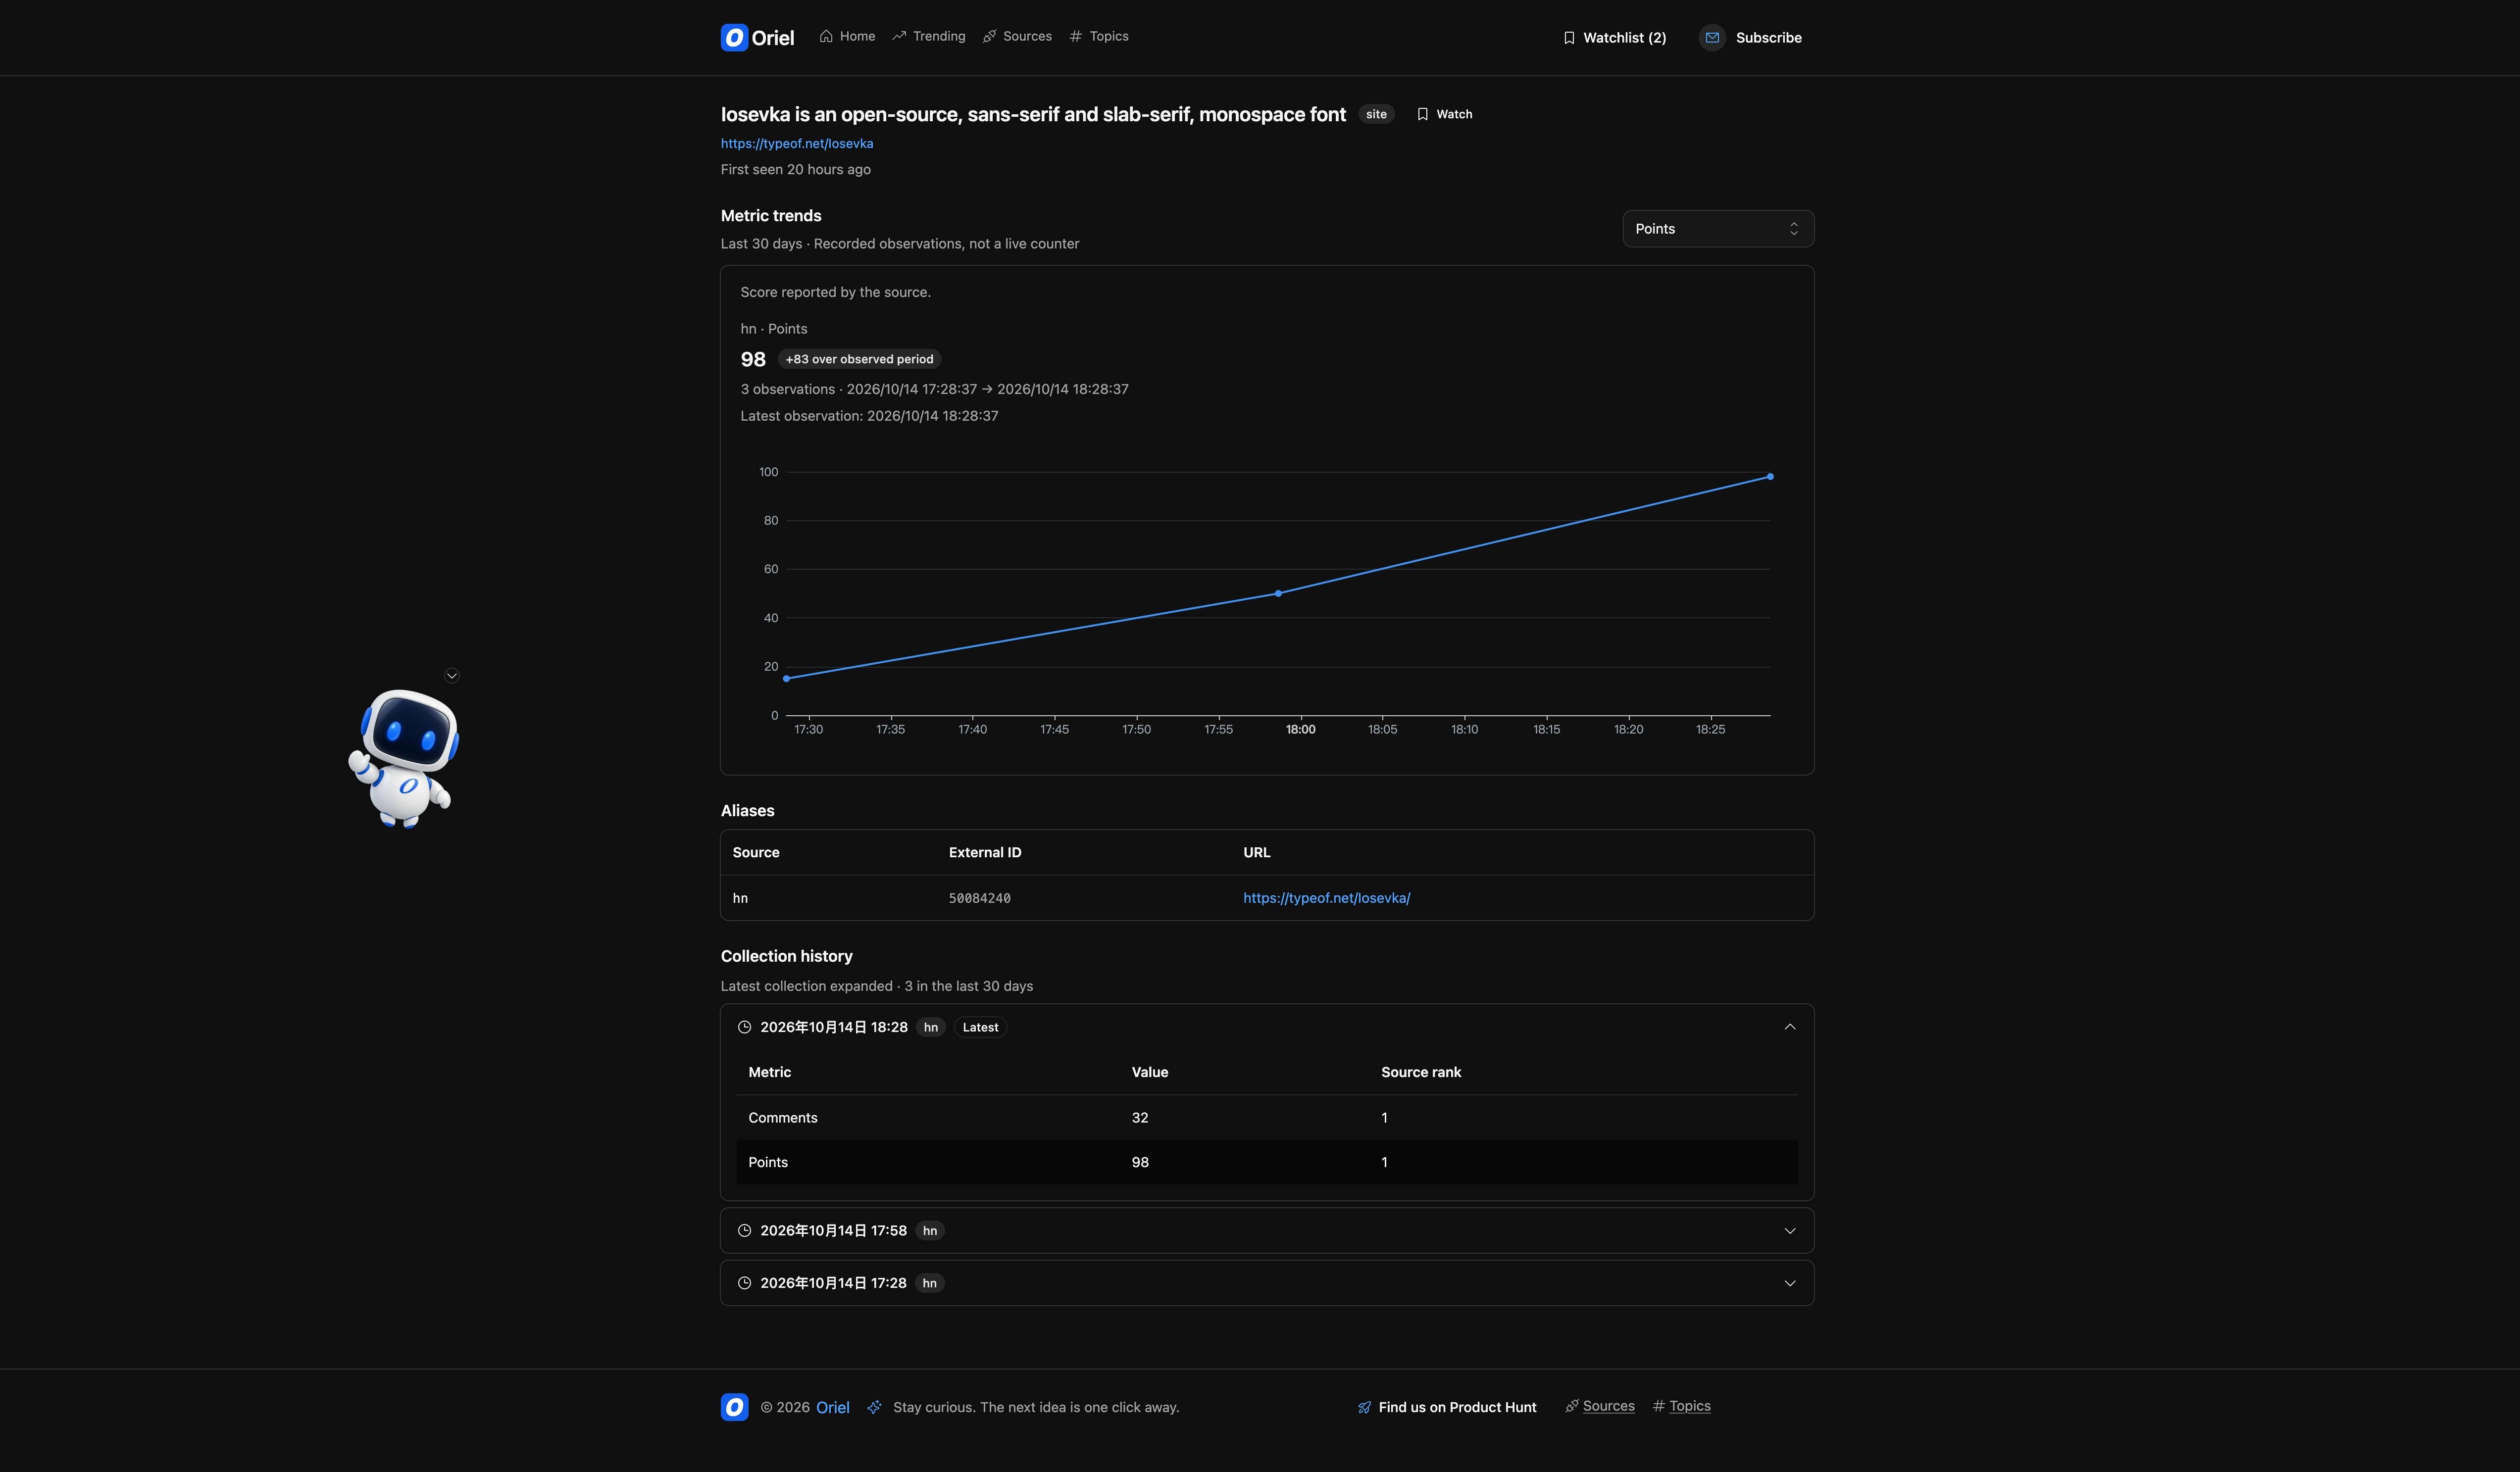Select the Points metric row in table
The image size is (2520, 1472).
(1267, 1162)
